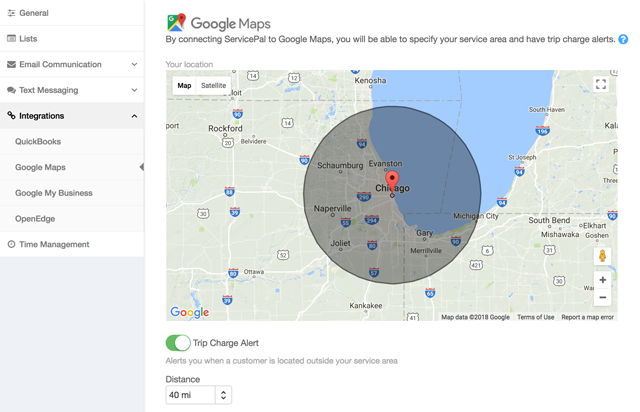
Task: Collapse the Integrations section chevron
Action: click(x=134, y=116)
